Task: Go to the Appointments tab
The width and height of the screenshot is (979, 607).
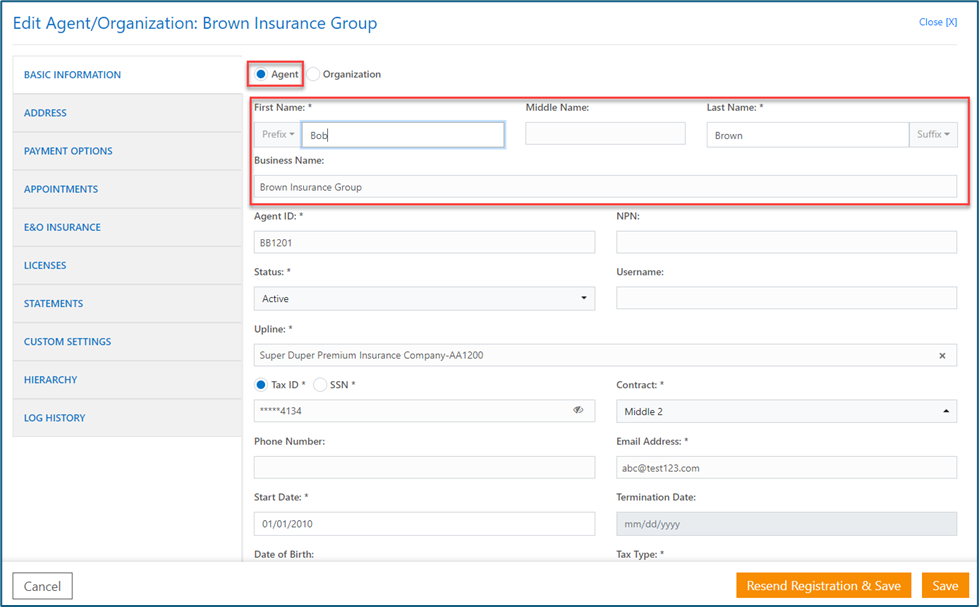Action: [x=127, y=189]
